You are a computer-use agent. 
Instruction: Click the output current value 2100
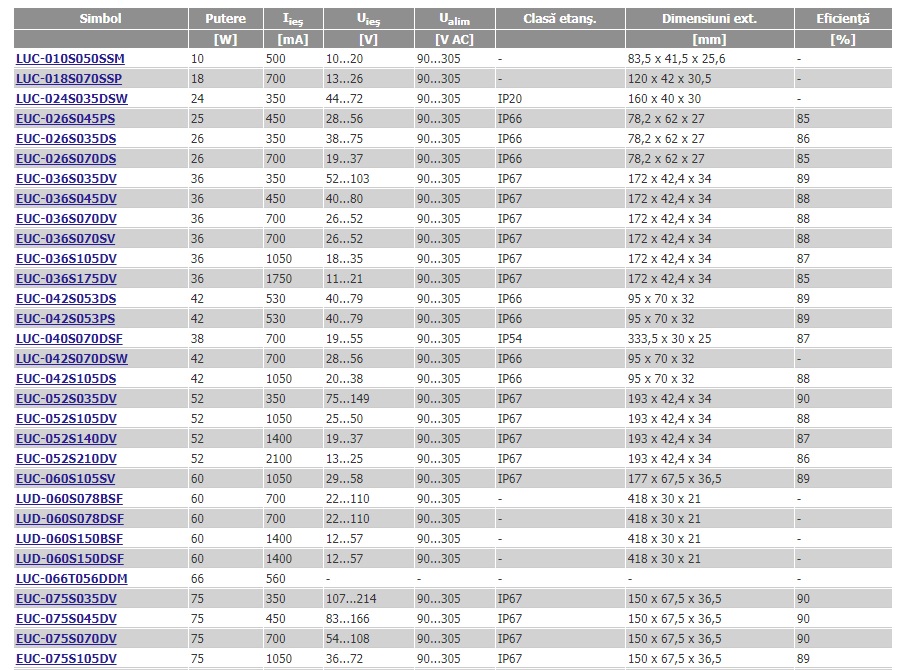point(279,459)
